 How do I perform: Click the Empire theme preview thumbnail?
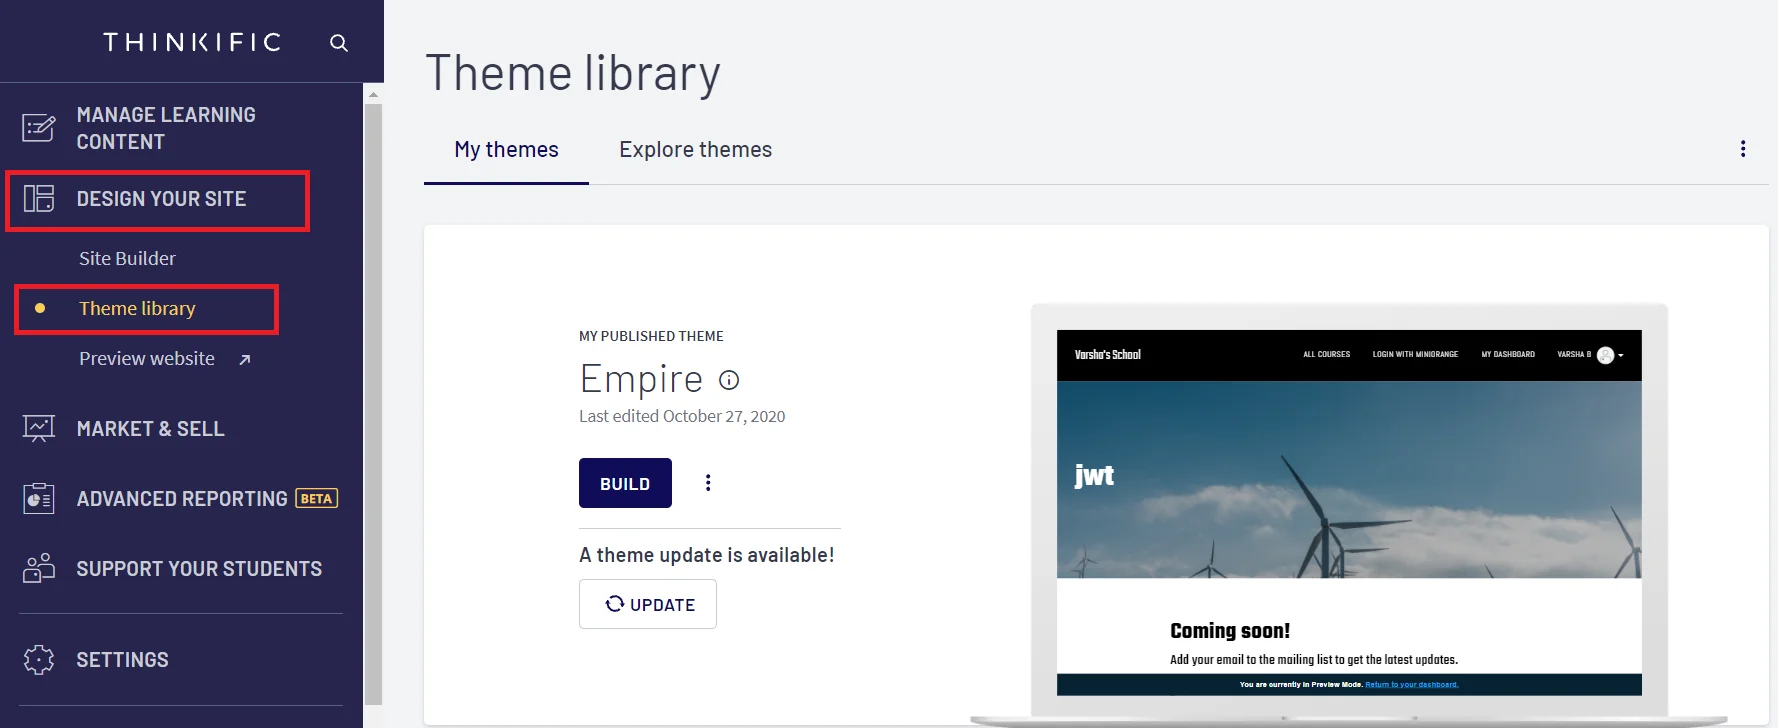(1348, 512)
